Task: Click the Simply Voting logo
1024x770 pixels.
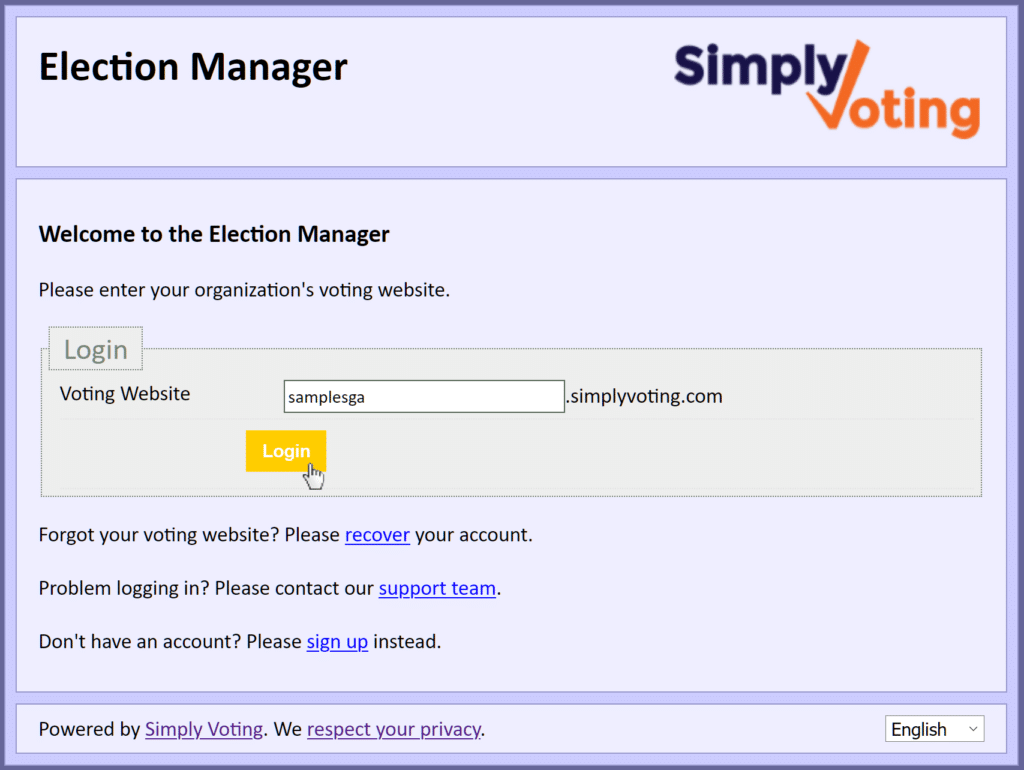Action: [x=827, y=89]
